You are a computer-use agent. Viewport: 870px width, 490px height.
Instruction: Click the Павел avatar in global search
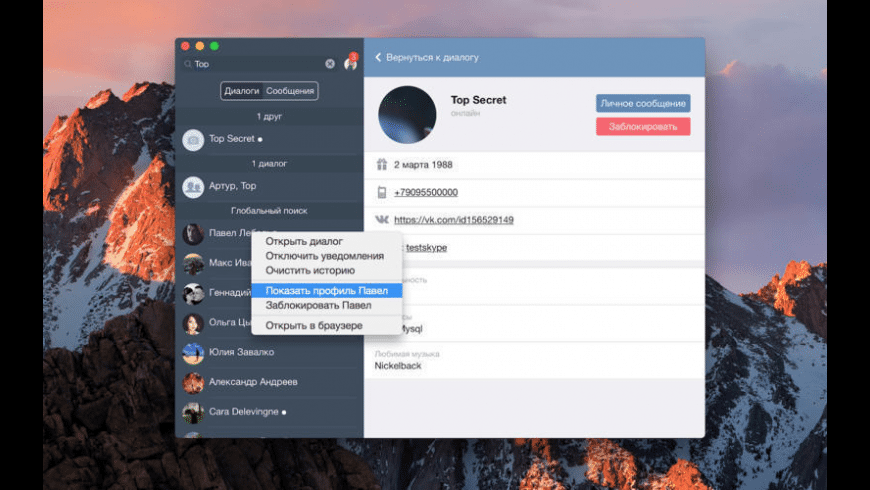193,234
